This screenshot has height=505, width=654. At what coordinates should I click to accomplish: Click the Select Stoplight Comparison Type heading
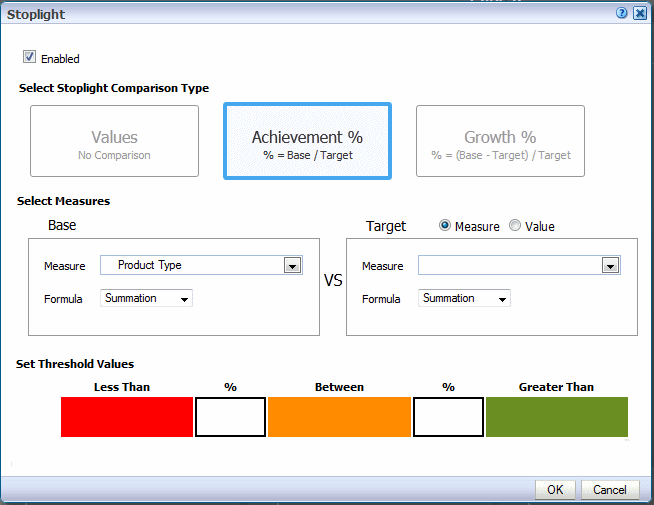[114, 88]
